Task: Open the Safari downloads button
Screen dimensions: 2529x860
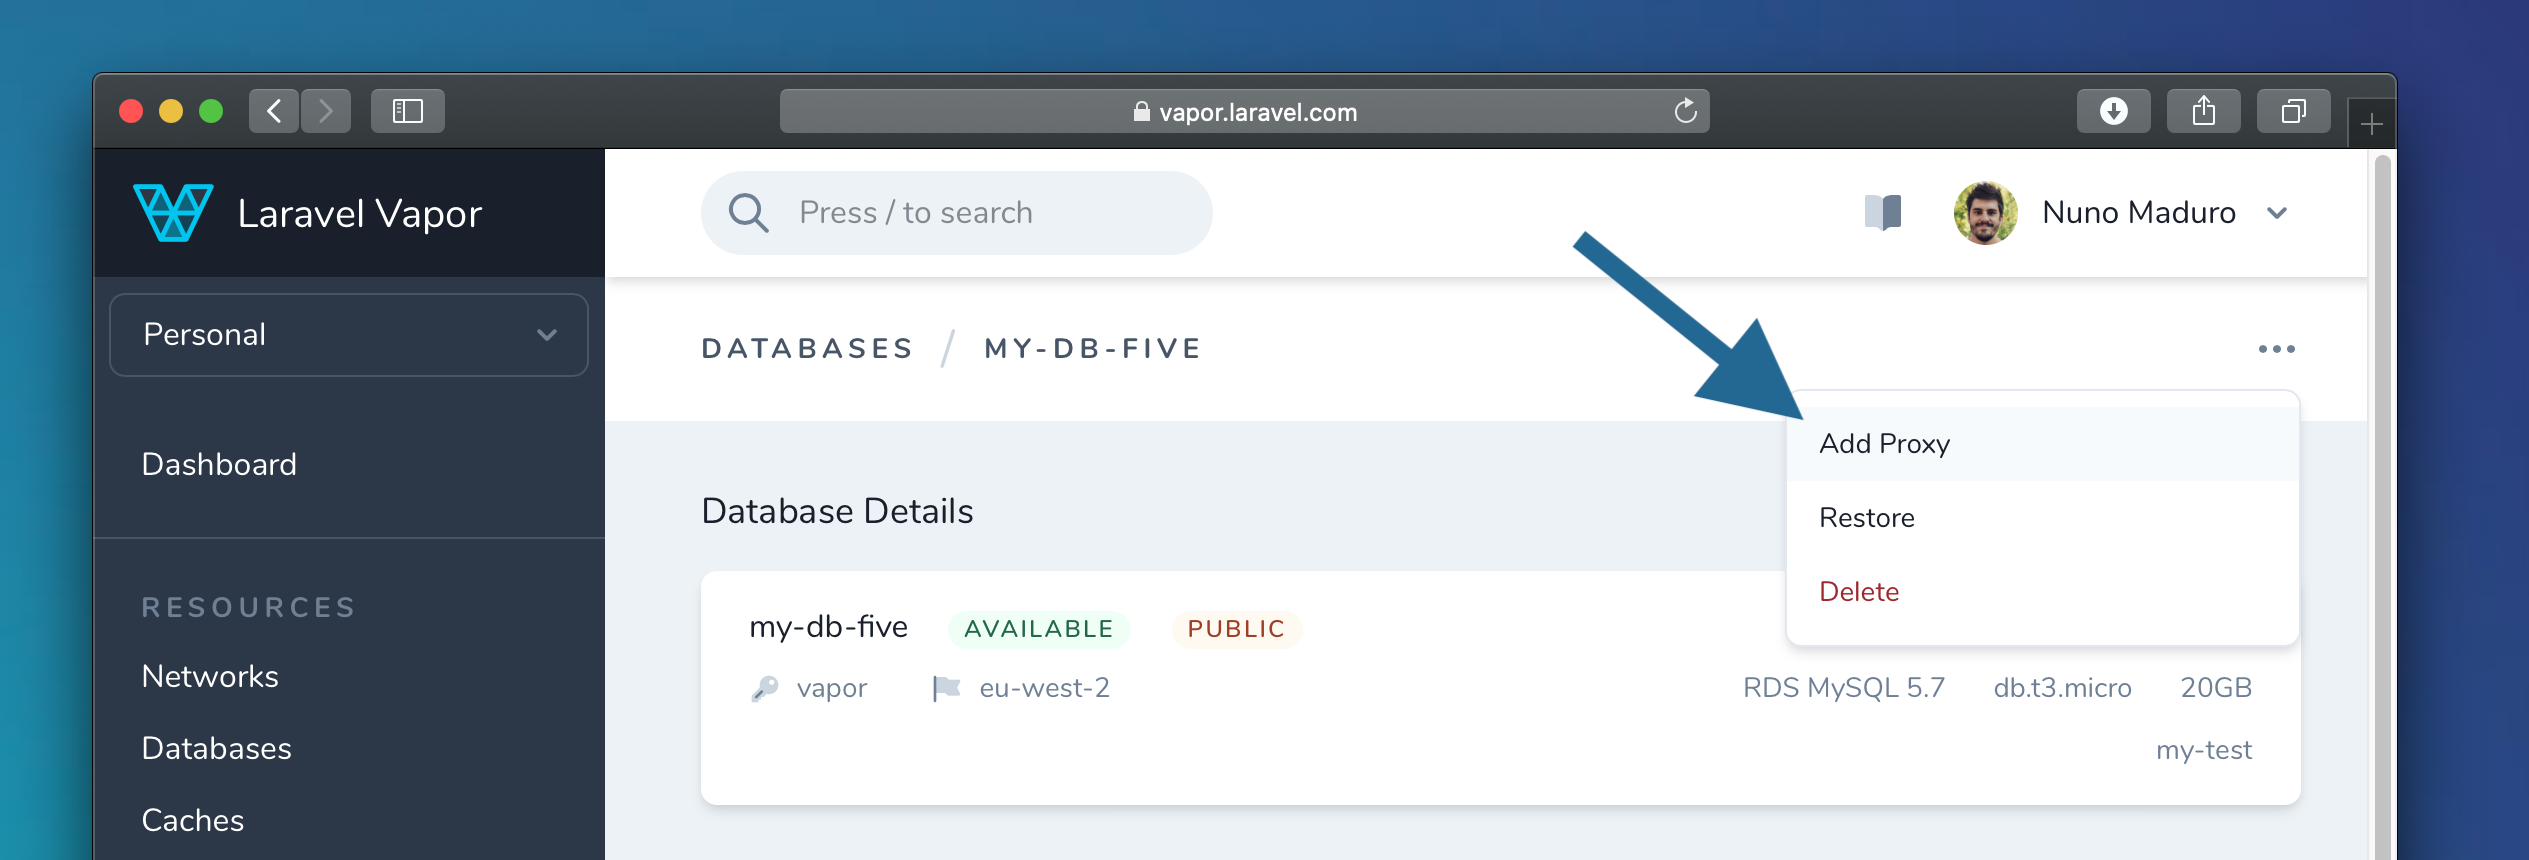Action: click(x=2114, y=111)
